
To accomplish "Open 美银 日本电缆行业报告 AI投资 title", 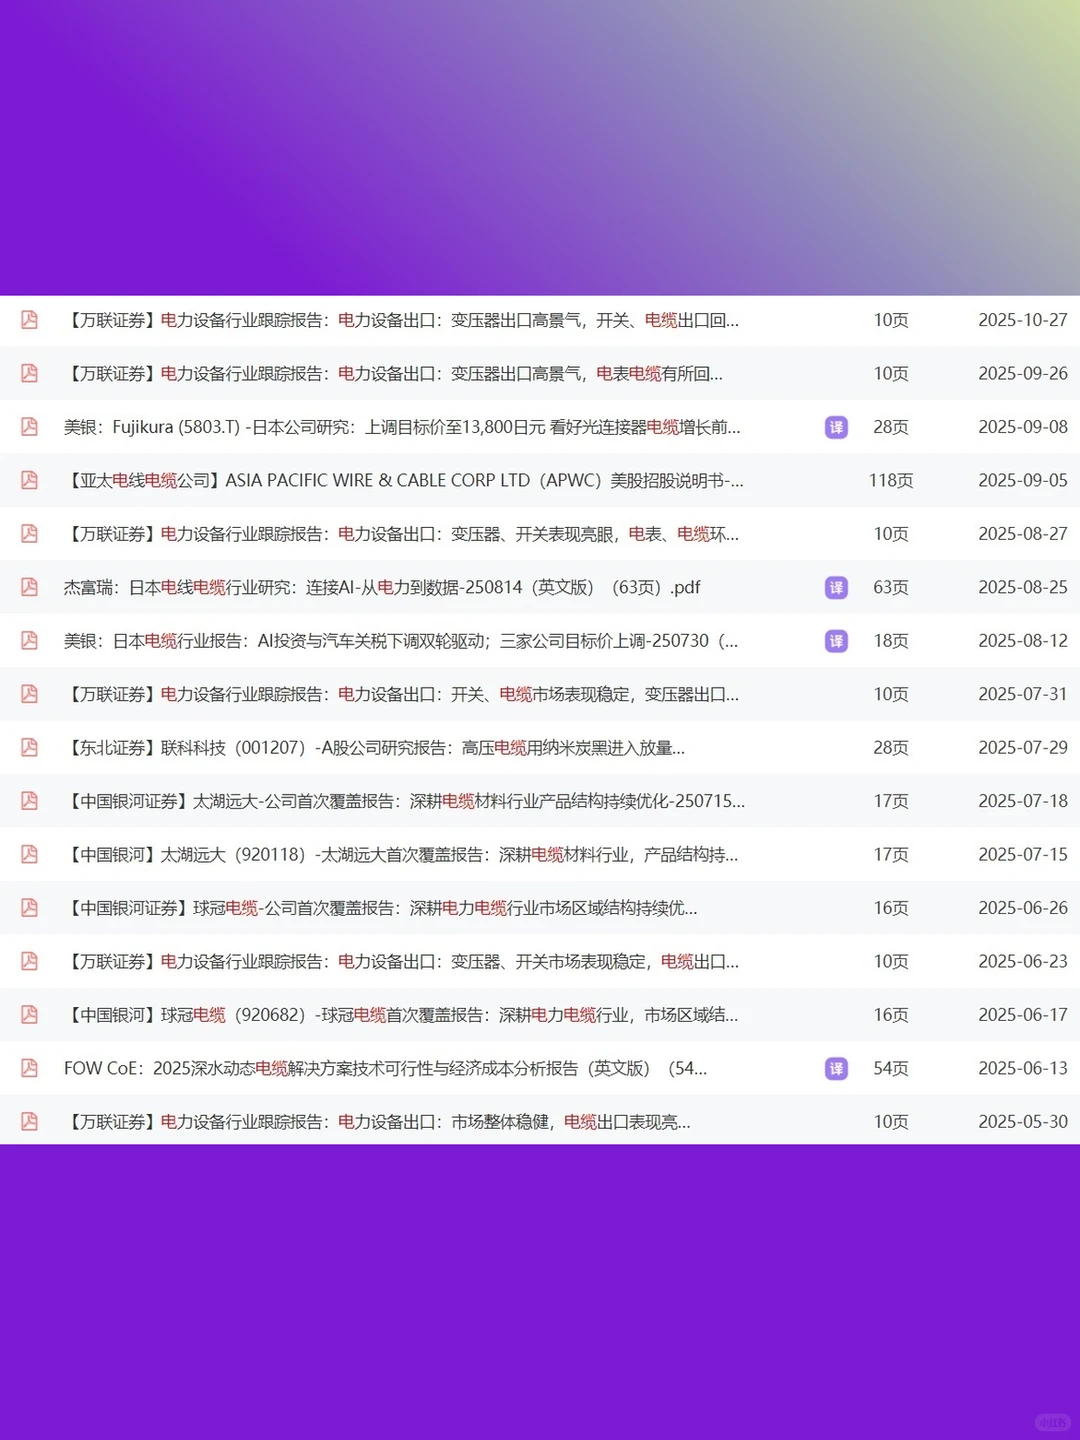I will (401, 641).
